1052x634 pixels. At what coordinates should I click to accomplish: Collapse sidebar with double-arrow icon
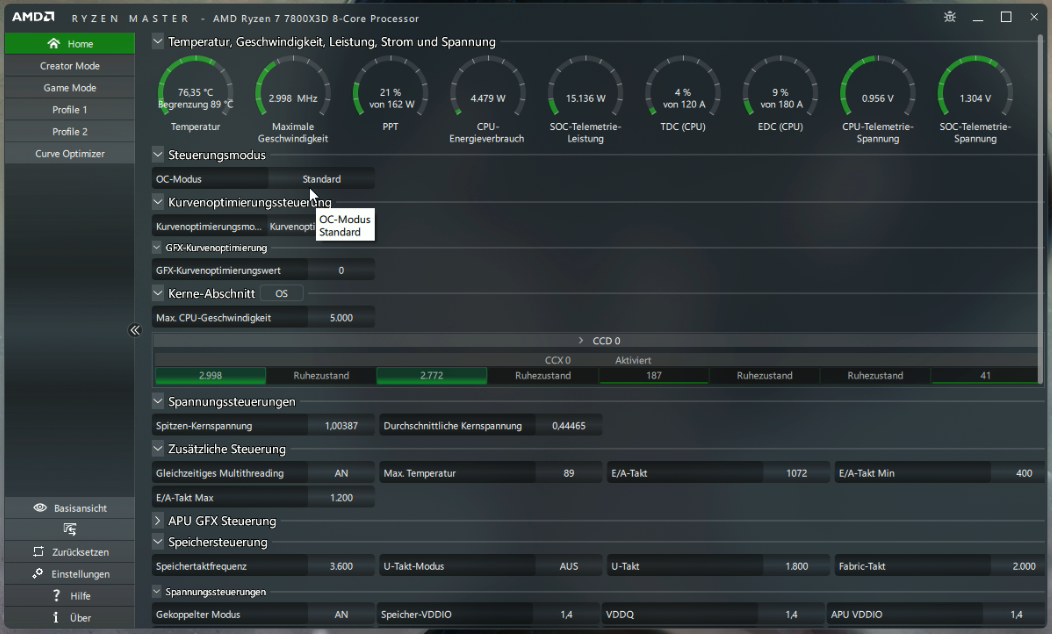[135, 330]
